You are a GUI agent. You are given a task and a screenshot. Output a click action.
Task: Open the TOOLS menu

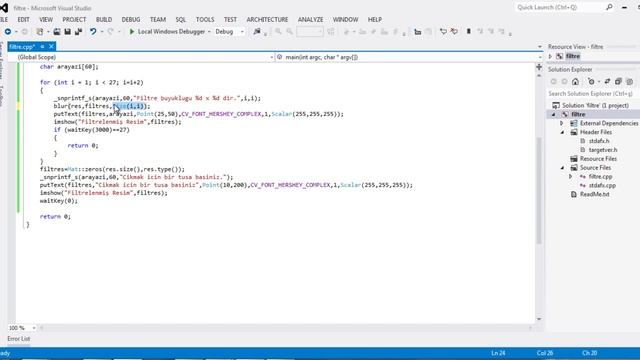(x=205, y=20)
